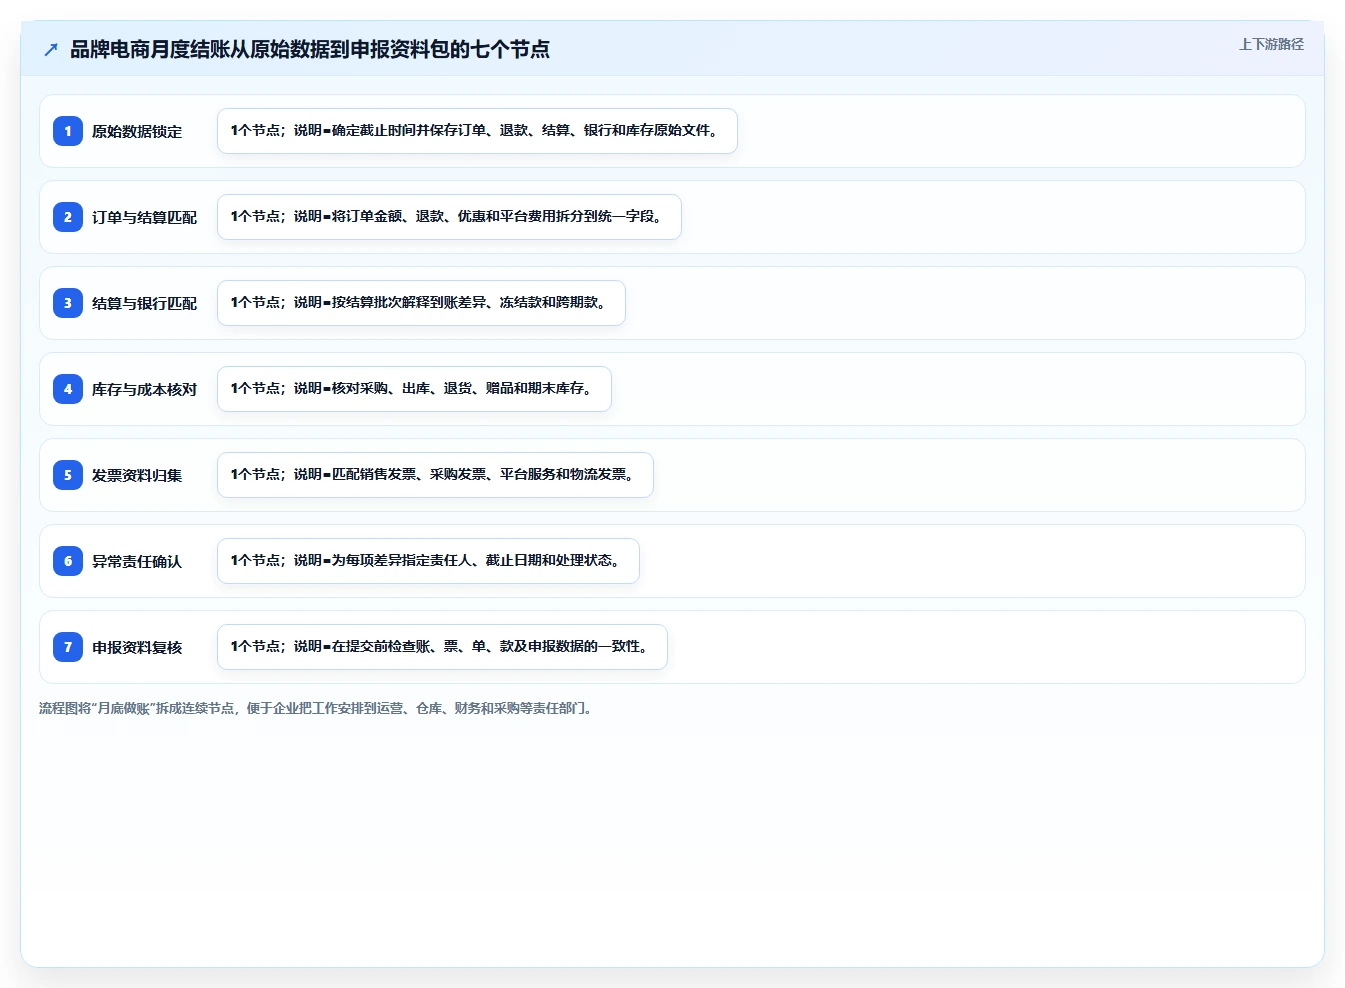Click the 结算与银行匹配 node label
Screen dimensions: 1345x988
[144, 303]
